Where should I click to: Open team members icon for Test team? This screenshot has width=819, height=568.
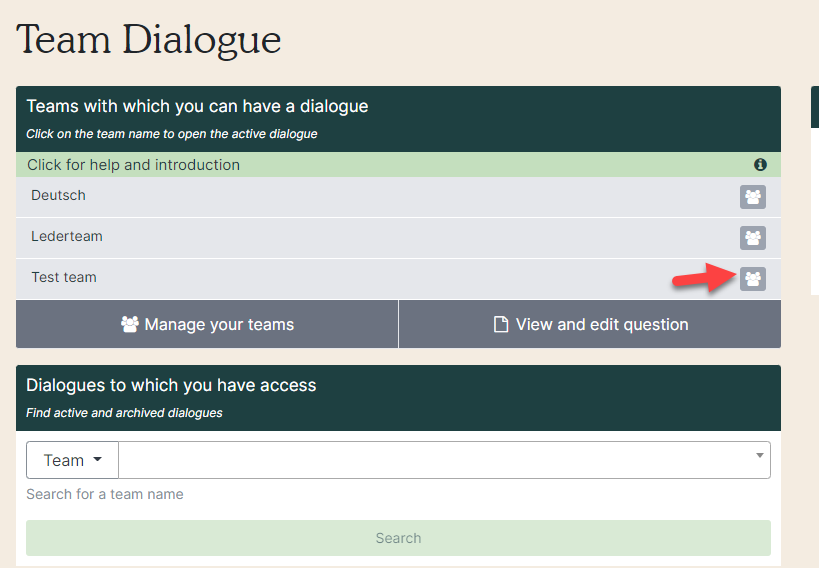coord(753,279)
